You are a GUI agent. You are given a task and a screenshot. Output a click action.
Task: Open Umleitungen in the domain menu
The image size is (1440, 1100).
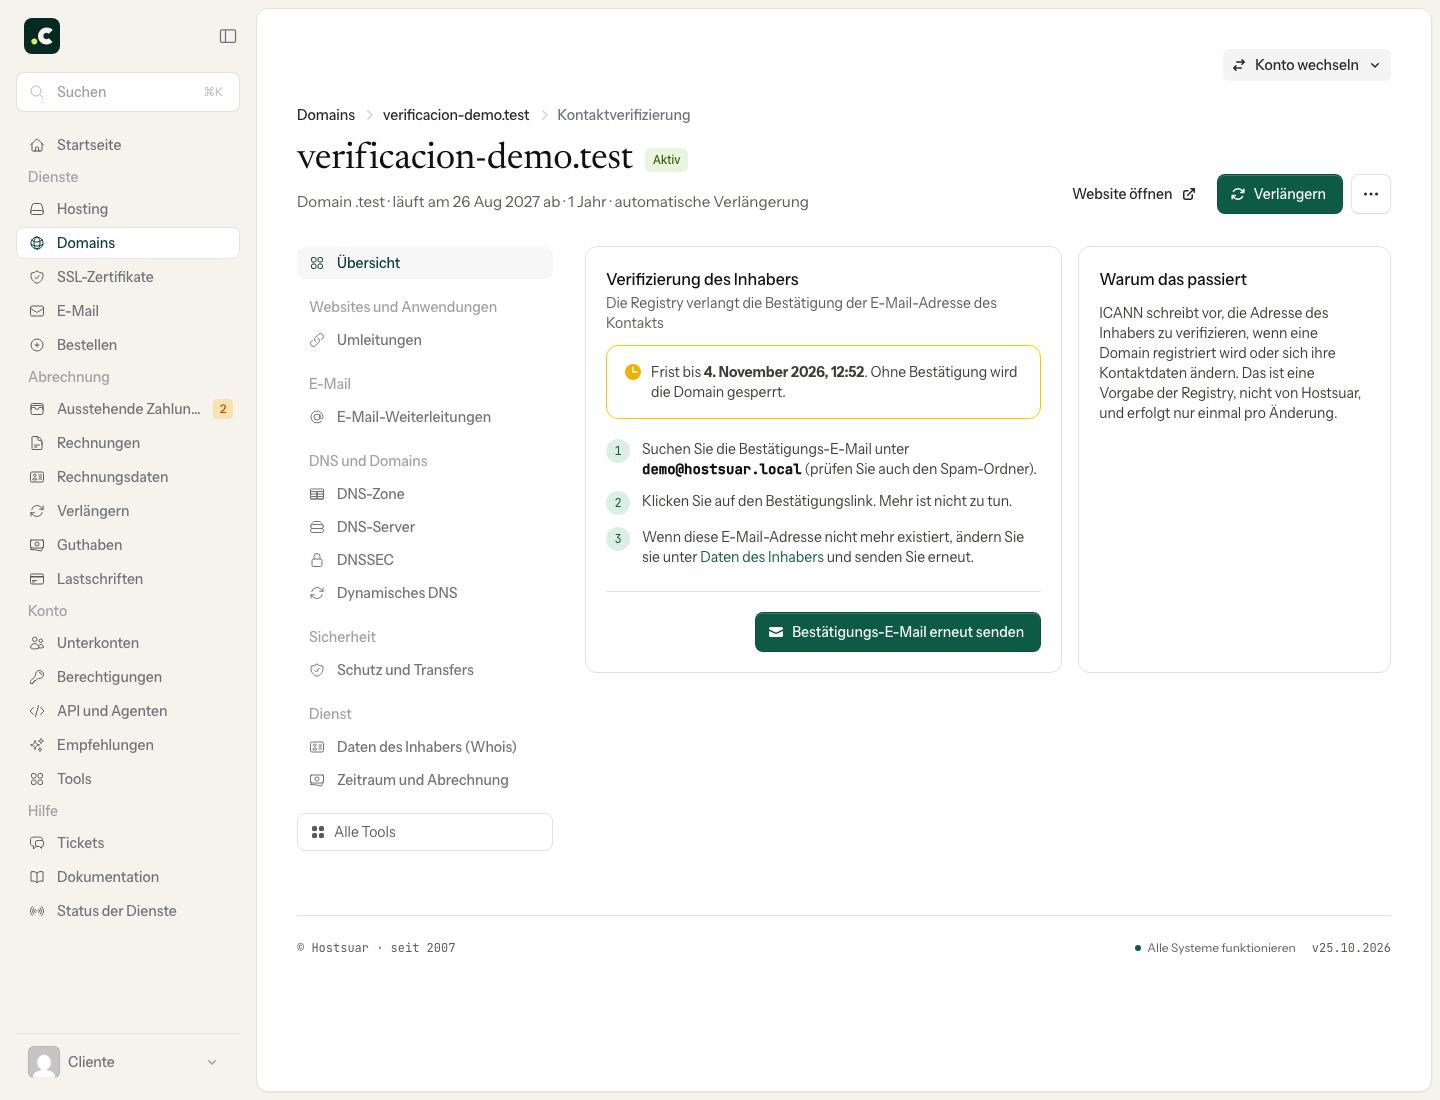click(425, 340)
